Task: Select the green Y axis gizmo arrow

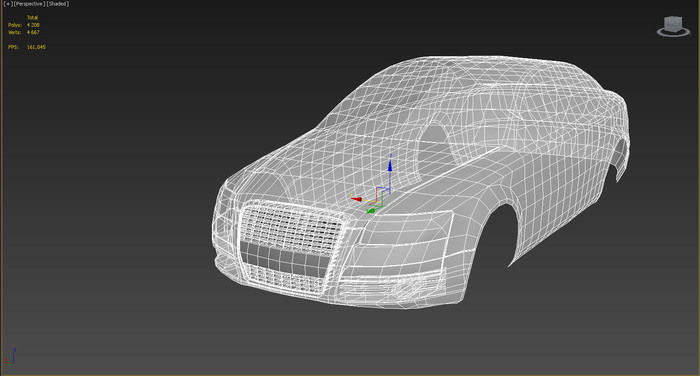Action: pos(371,210)
